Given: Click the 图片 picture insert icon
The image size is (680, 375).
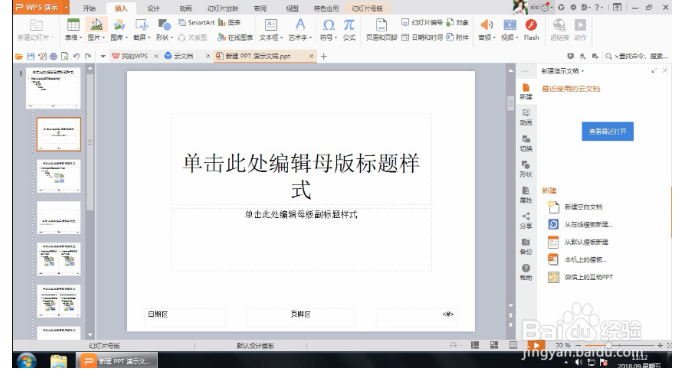Looking at the screenshot, I should 96,25.
